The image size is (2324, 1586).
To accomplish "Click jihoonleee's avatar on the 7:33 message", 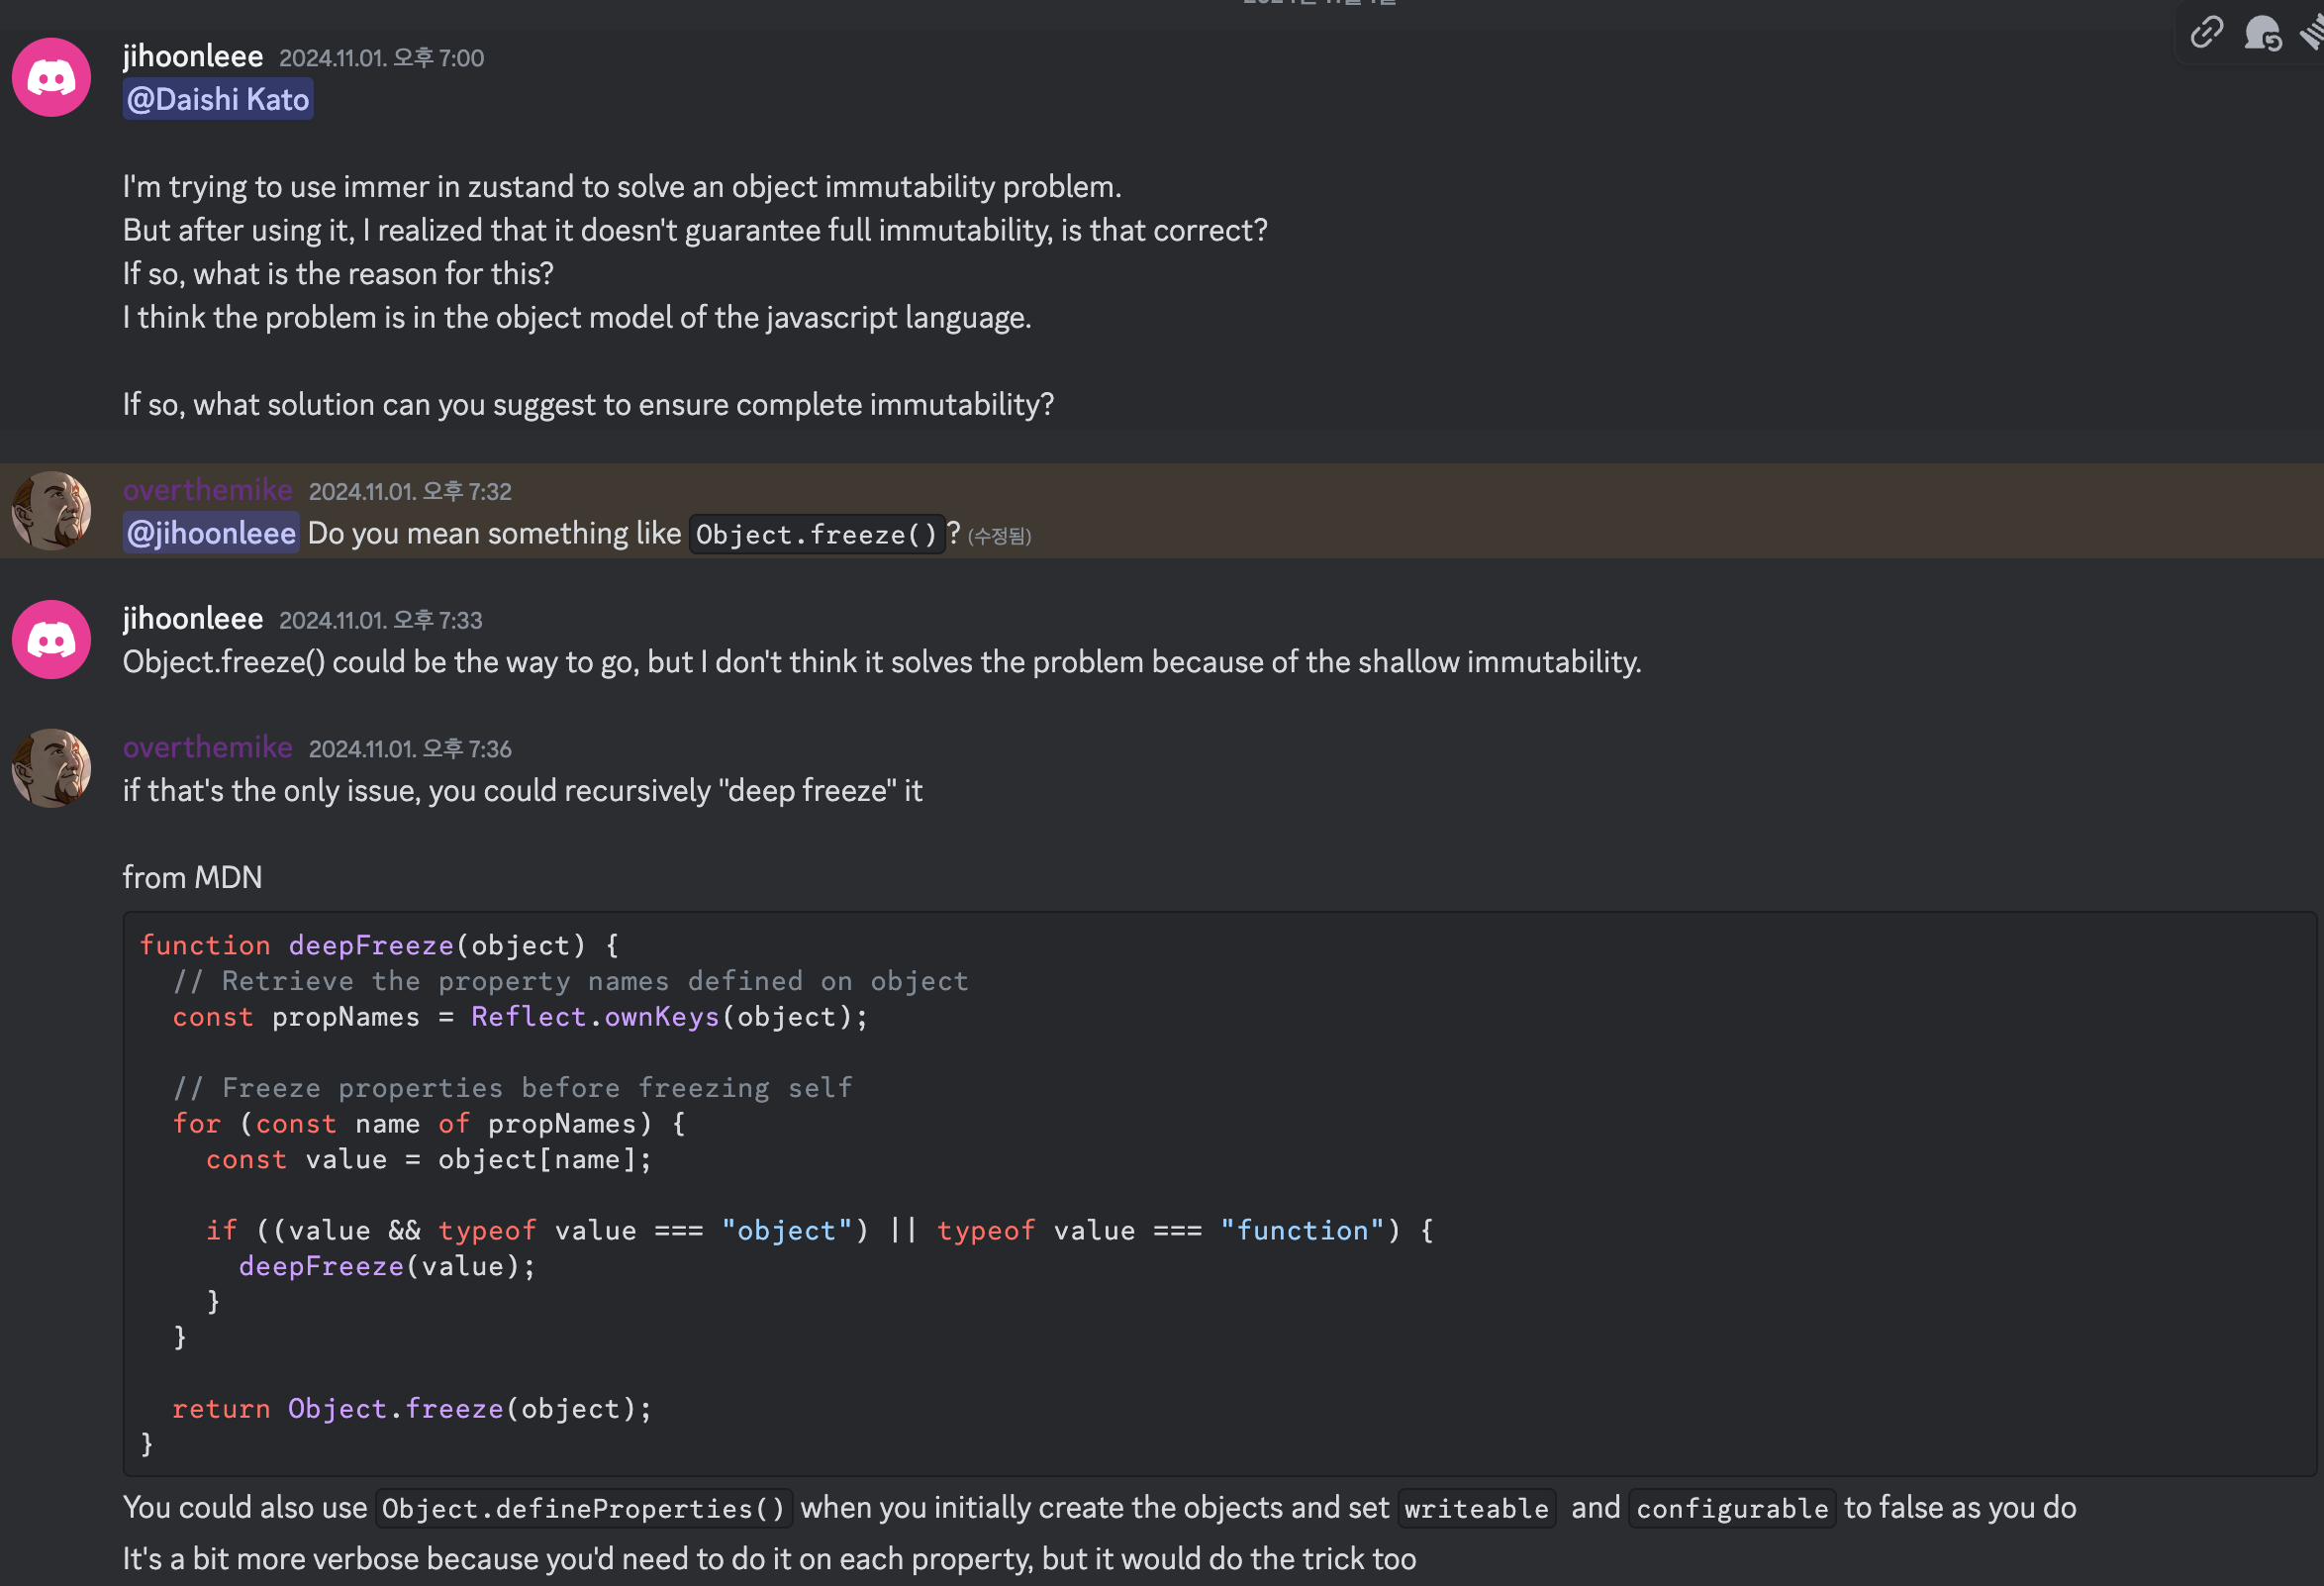I will pyautogui.click(x=51, y=639).
